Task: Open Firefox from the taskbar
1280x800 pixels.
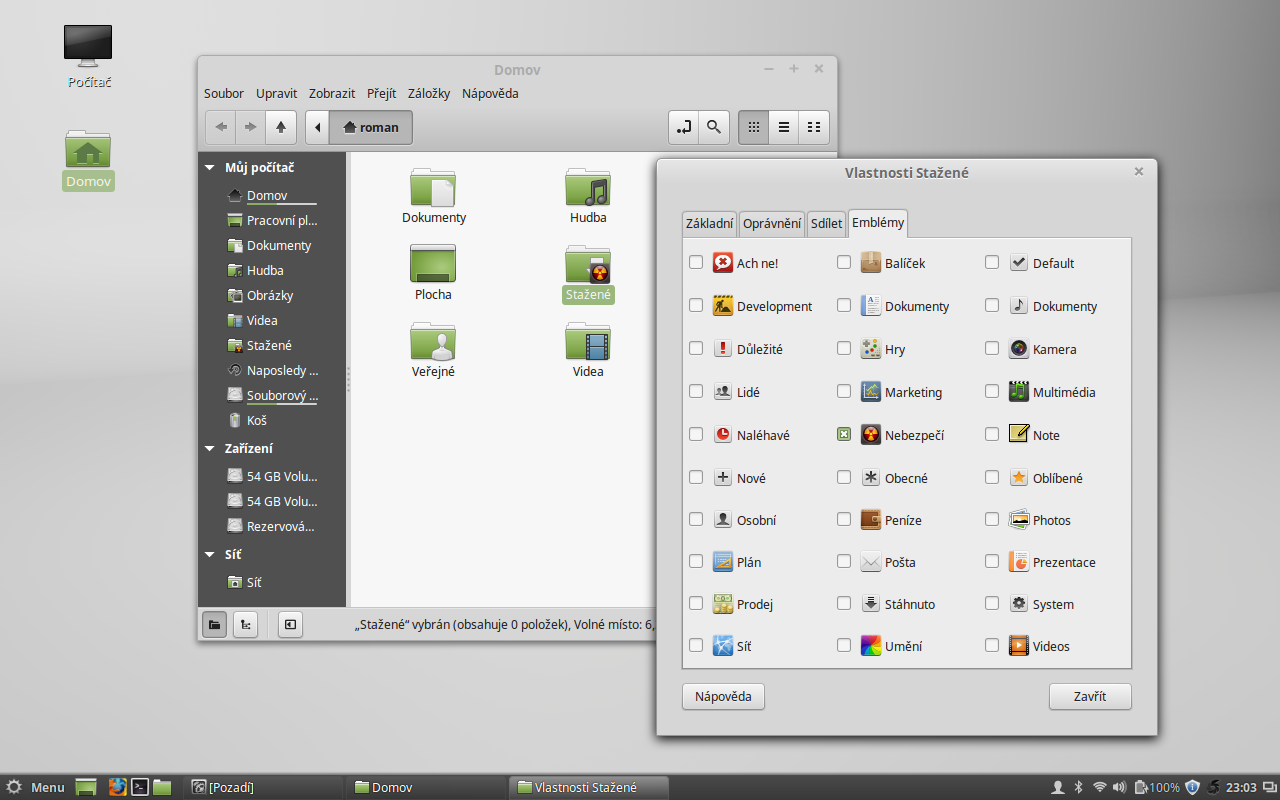Action: (x=119, y=787)
